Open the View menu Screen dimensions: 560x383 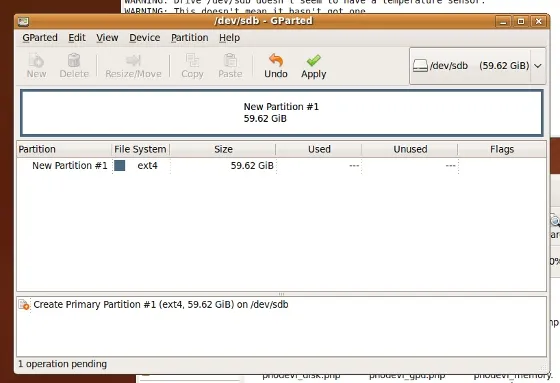[x=107, y=38]
